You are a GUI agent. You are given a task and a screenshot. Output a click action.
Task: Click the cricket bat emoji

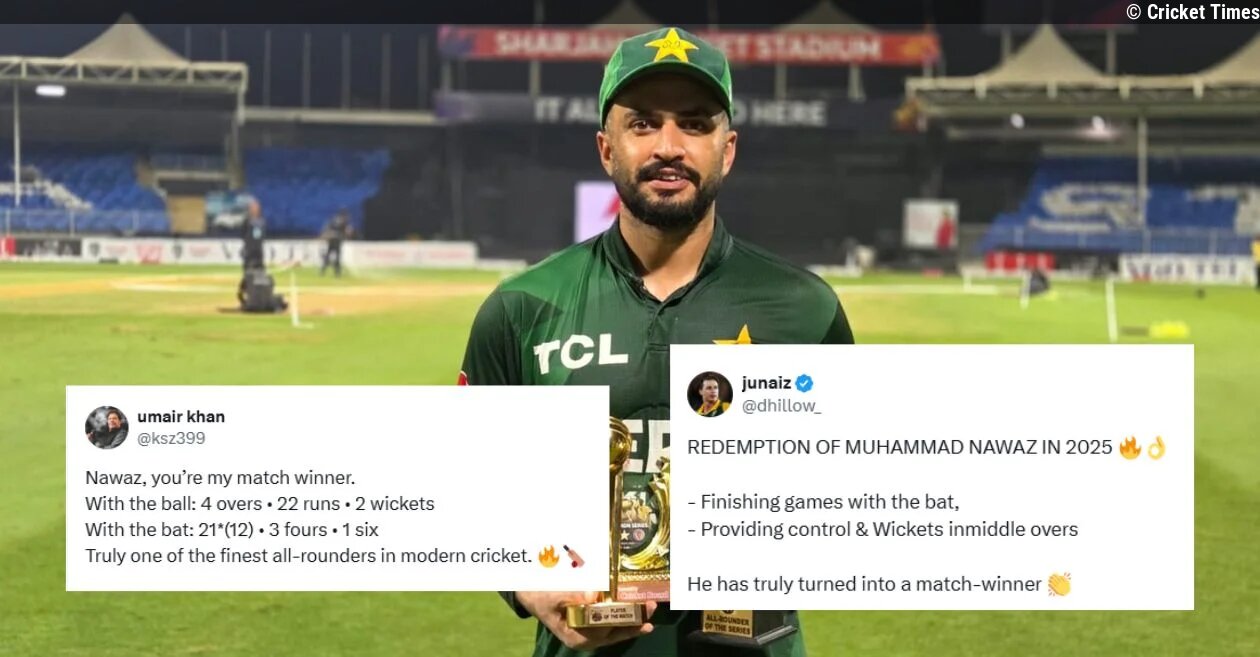pyautogui.click(x=573, y=556)
